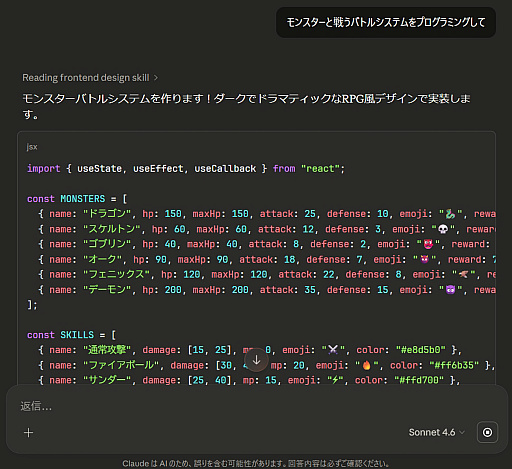Click the 通常攻撃 skill row
512x469 pixels.
coord(250,350)
